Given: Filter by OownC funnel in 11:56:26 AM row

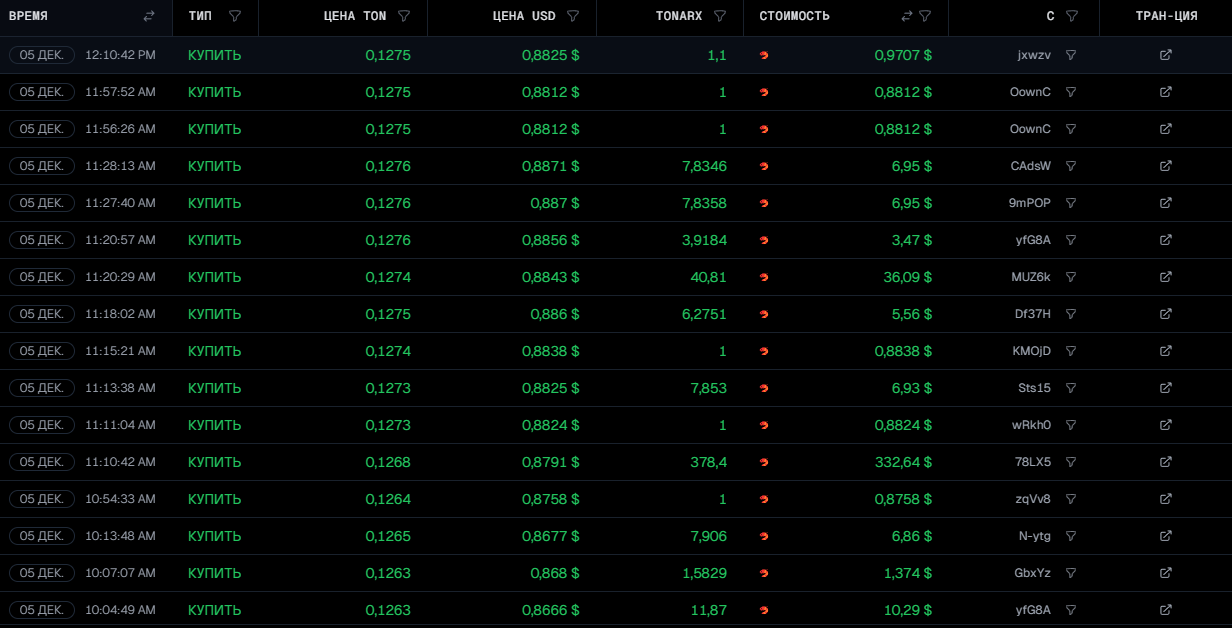Looking at the screenshot, I should [1071, 129].
